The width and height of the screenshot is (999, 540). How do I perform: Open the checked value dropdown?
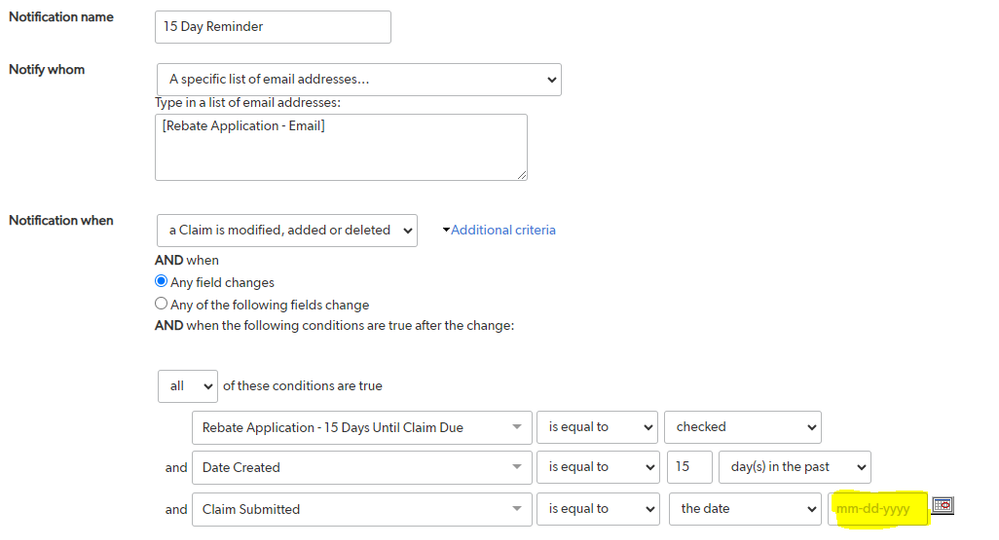(x=743, y=427)
